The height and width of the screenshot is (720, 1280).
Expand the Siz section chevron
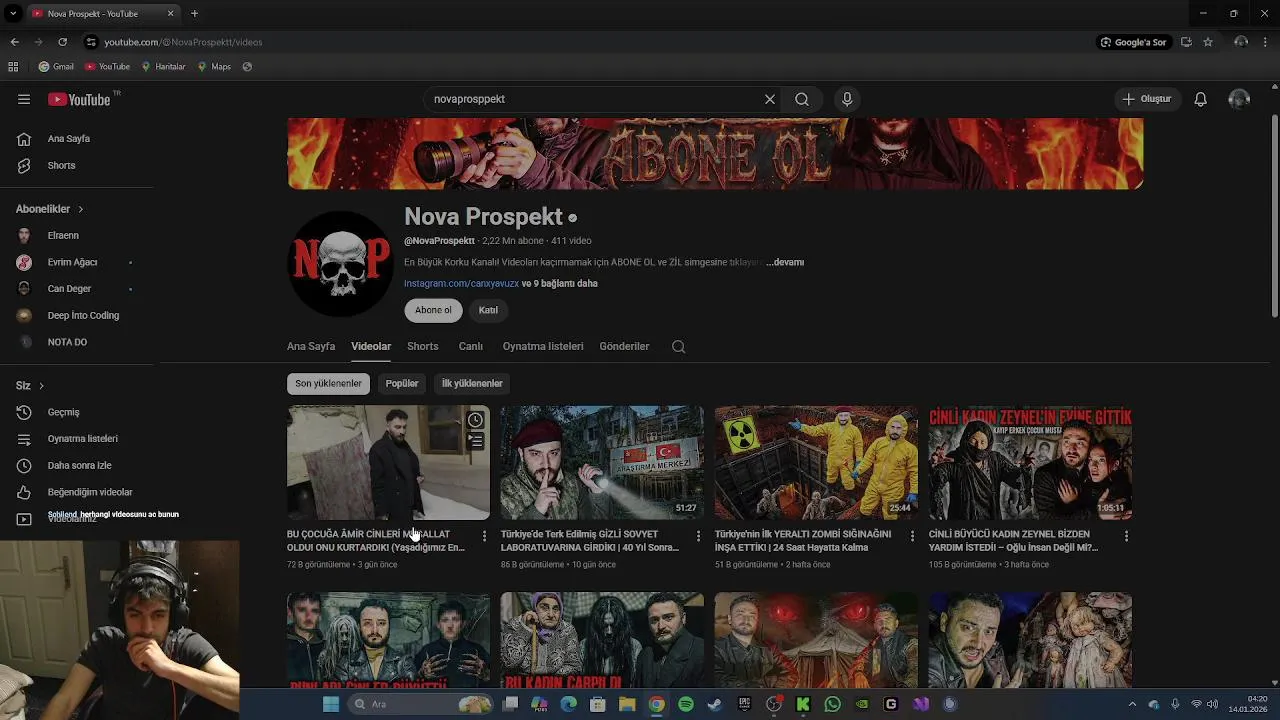(41, 385)
